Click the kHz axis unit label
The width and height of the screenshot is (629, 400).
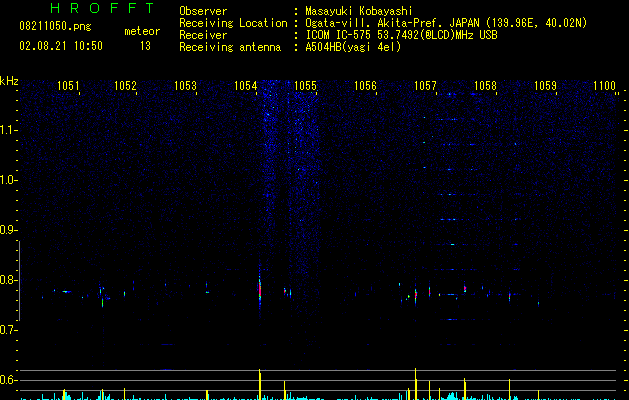[x=9, y=81]
